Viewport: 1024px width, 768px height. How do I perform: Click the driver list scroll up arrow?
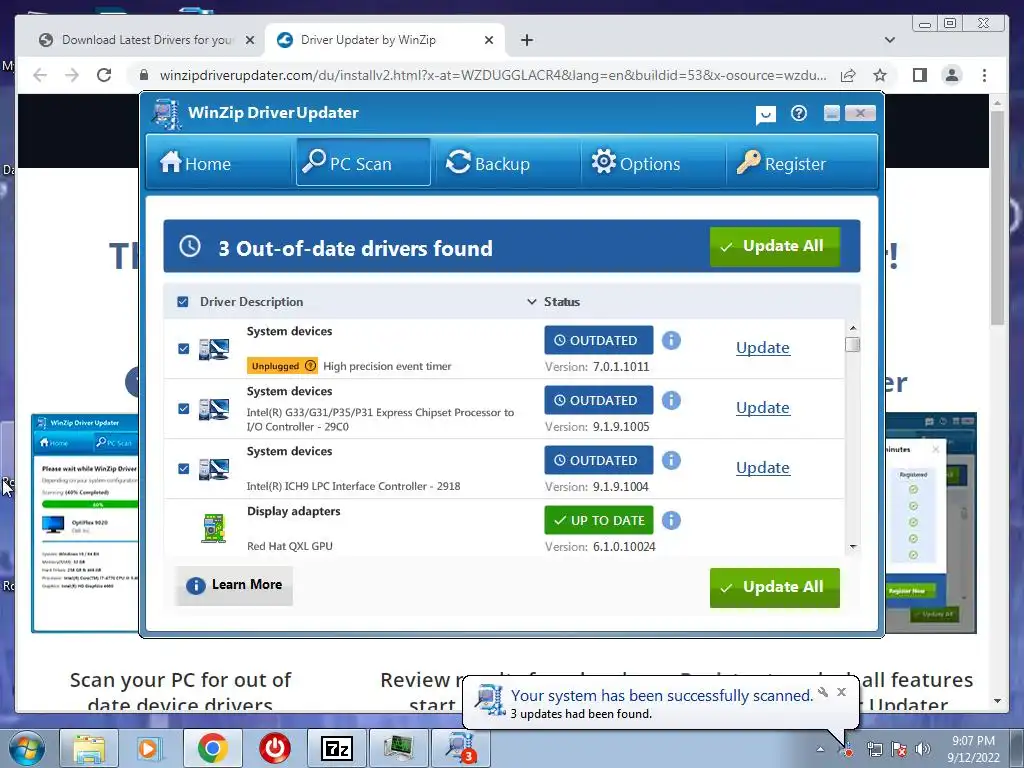pos(852,328)
